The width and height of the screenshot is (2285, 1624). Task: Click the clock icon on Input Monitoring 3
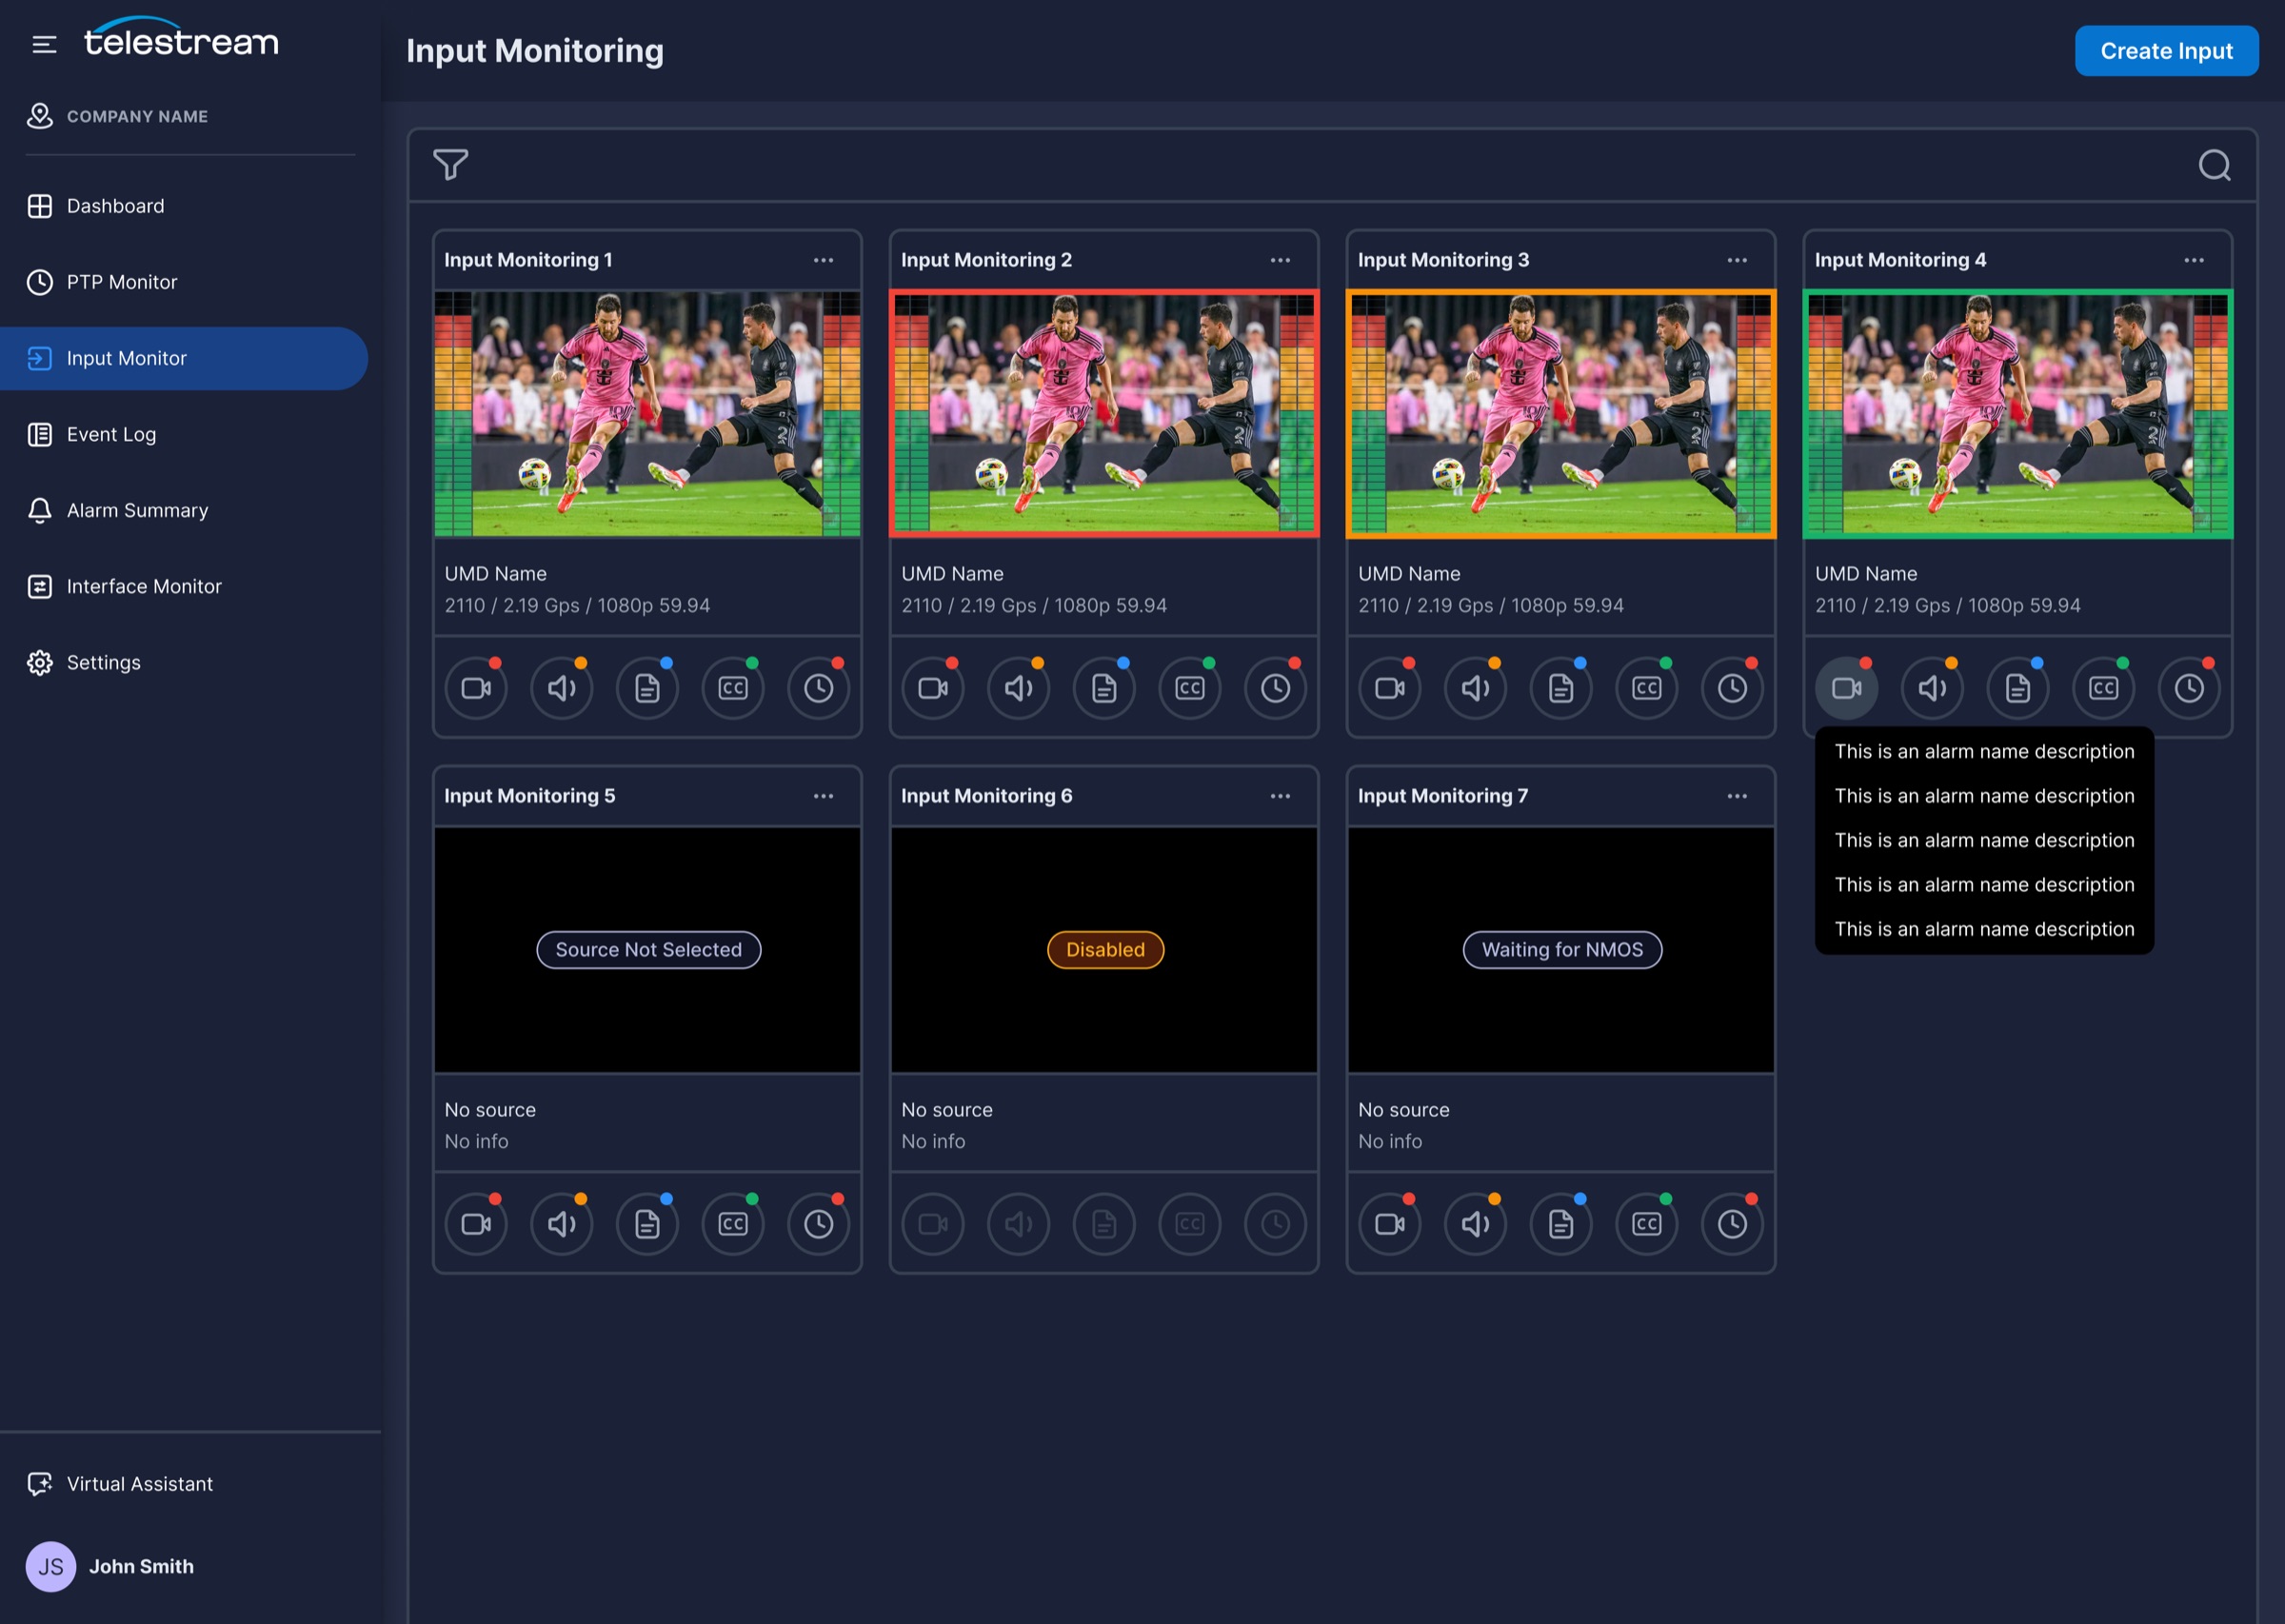pos(1732,688)
